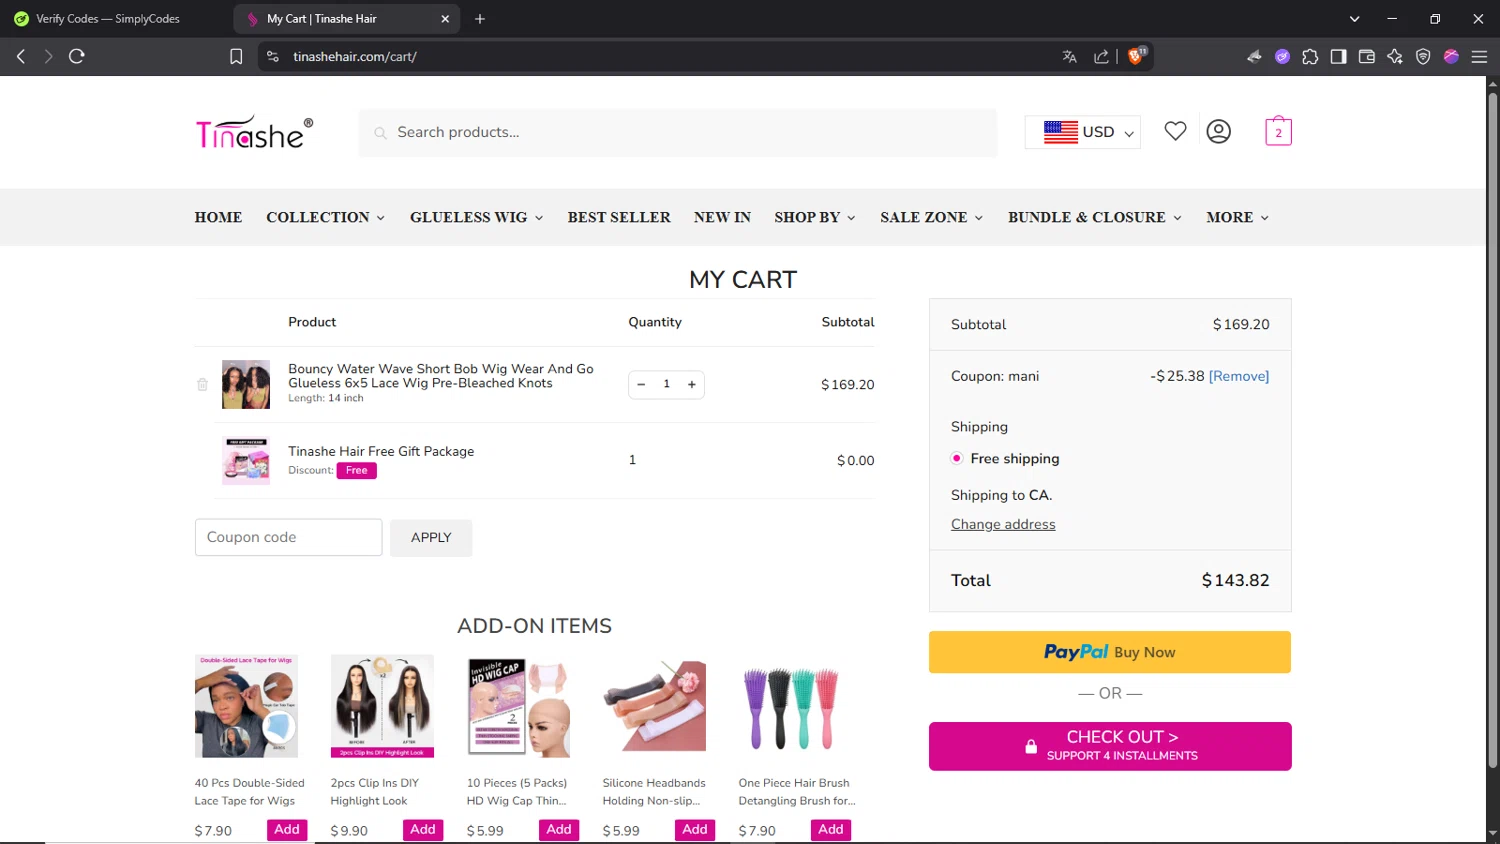The width and height of the screenshot is (1500, 844).
Task: Open Tinashe Hair Free Gift Package link
Action: coord(381,451)
